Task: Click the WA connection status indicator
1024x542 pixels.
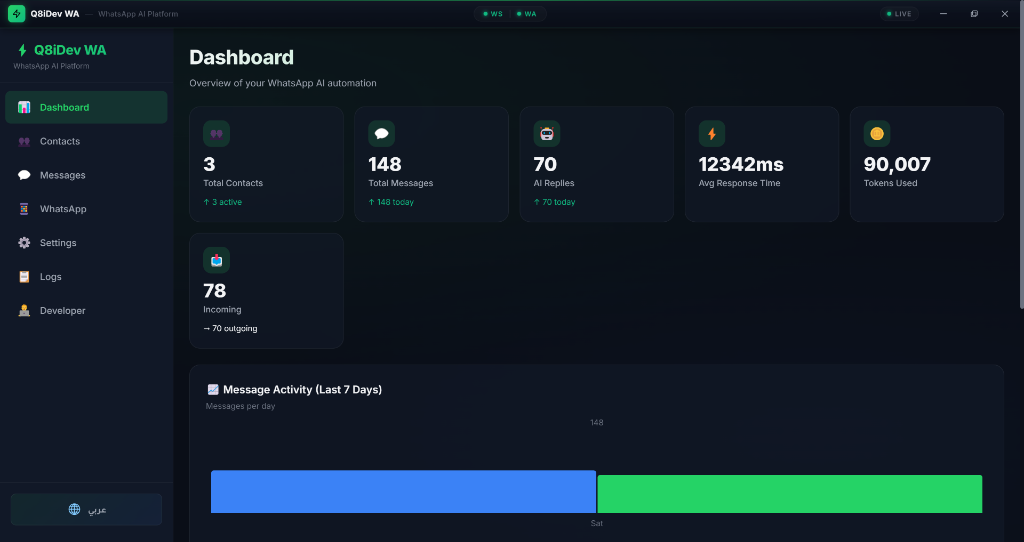Action: [x=526, y=14]
